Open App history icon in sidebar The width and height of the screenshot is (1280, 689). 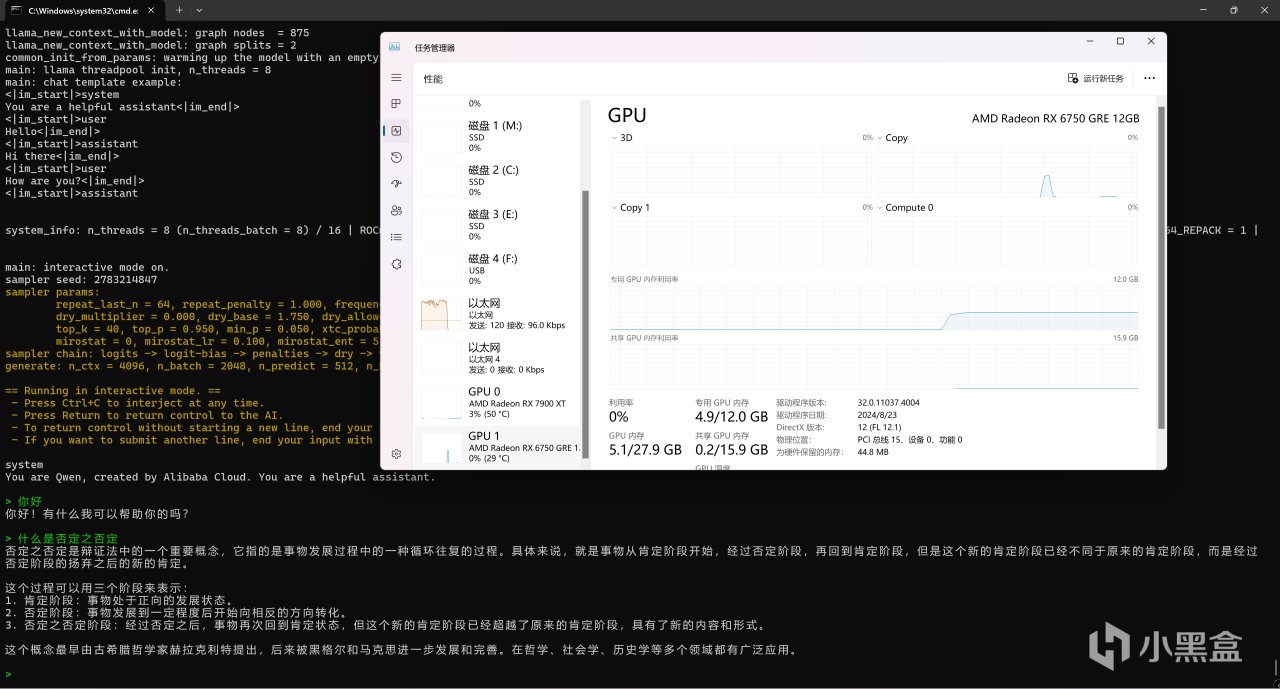(396, 157)
